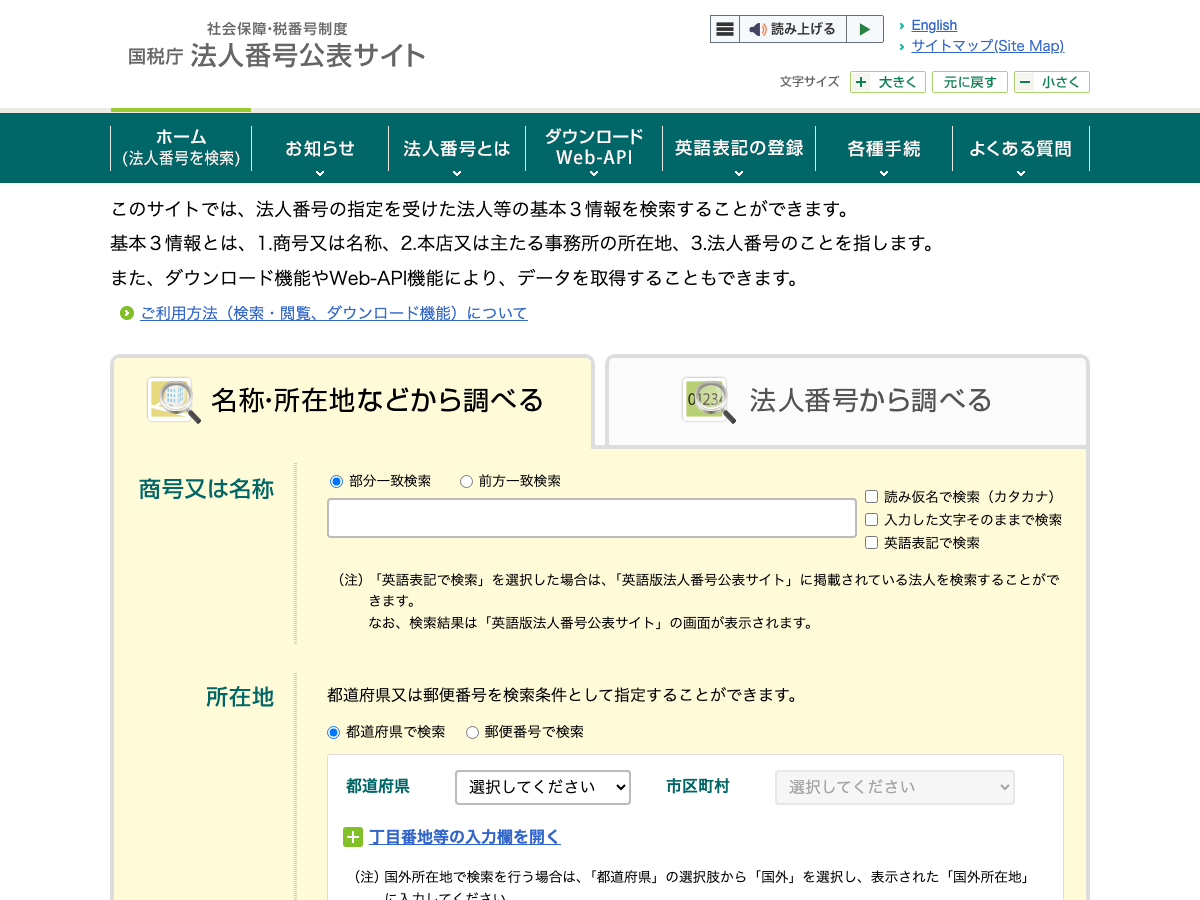Go to ホーム（法人番号を検索） in navigation
The image size is (1200, 900).
[181, 147]
